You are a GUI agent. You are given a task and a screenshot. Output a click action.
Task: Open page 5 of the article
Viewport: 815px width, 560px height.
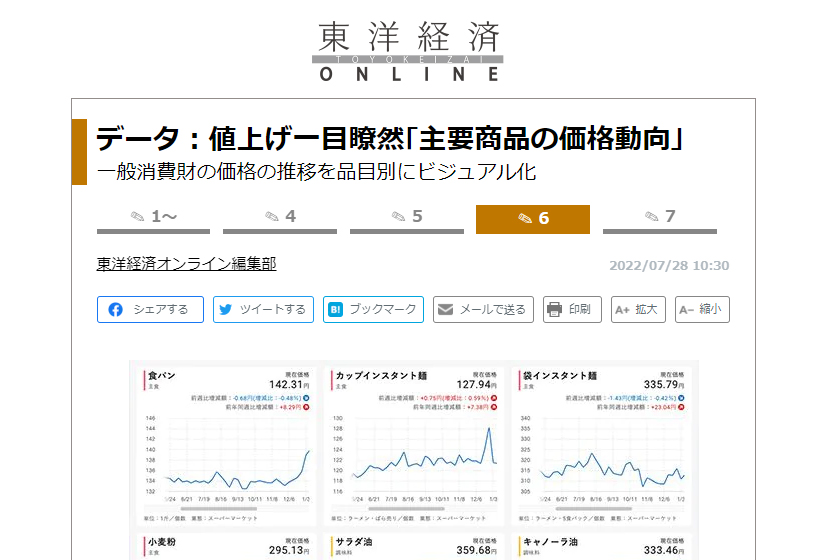(x=407, y=218)
